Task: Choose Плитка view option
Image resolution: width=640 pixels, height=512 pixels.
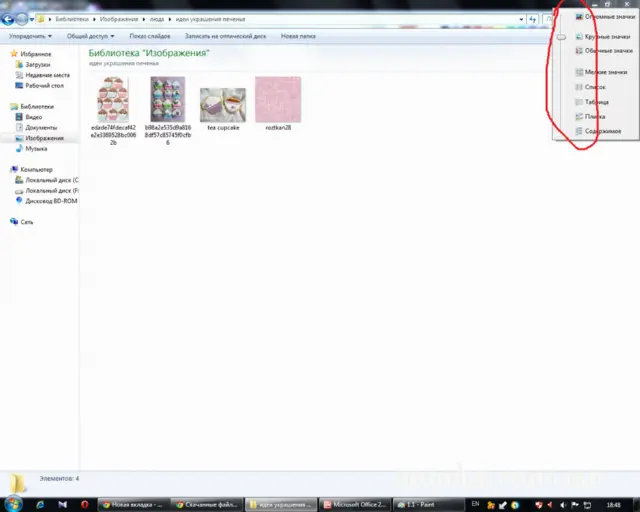Action: (x=590, y=117)
